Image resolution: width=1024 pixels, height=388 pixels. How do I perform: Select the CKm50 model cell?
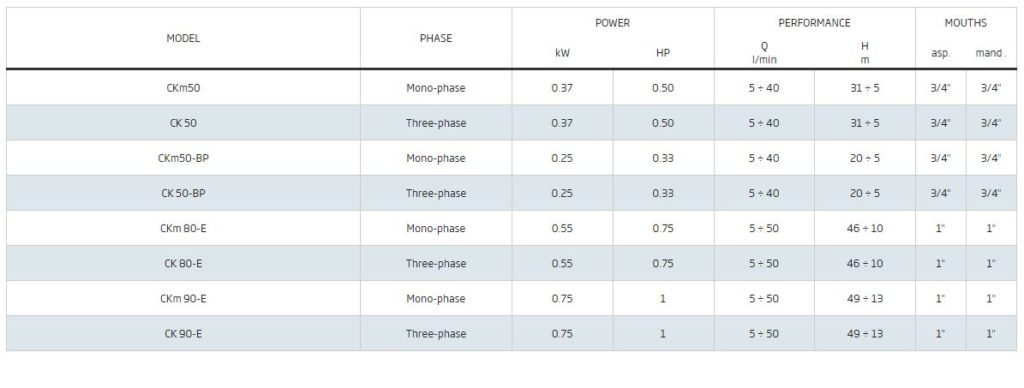point(183,88)
